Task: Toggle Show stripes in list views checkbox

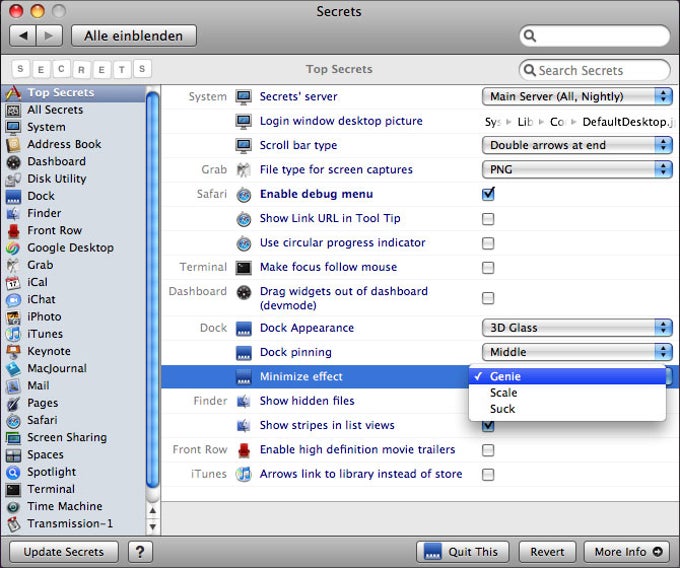Action: [488, 426]
